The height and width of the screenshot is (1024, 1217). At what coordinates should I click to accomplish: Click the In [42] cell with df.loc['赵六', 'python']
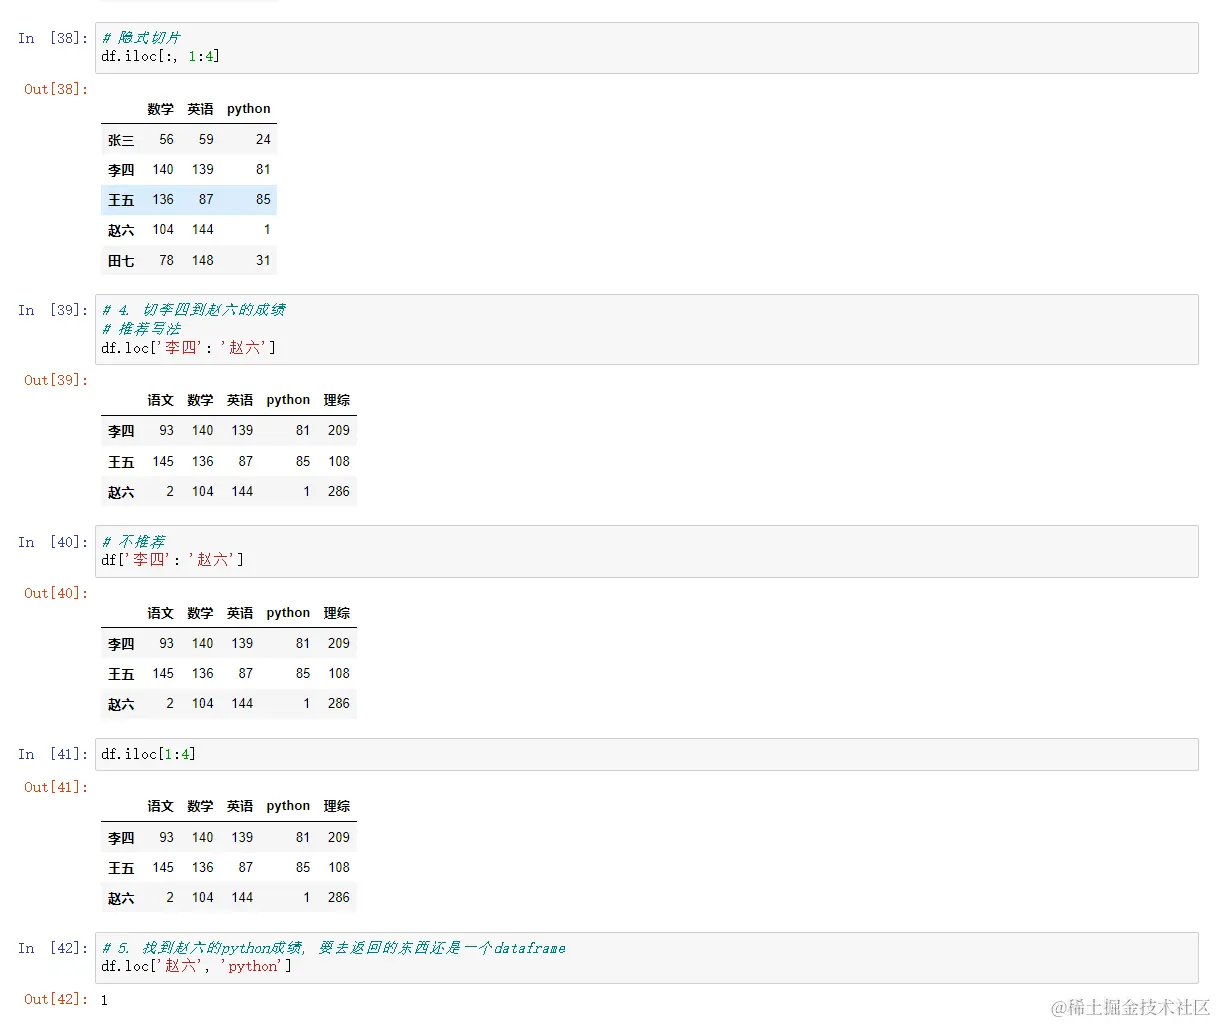647,957
